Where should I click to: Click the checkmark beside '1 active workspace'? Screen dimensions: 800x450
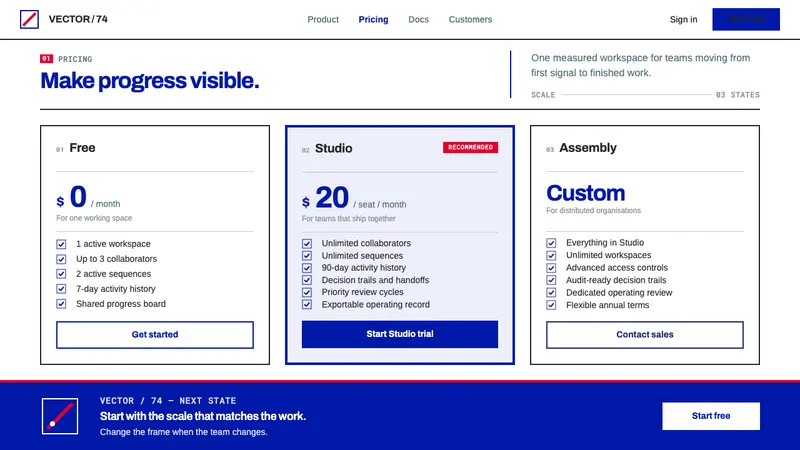(61, 244)
